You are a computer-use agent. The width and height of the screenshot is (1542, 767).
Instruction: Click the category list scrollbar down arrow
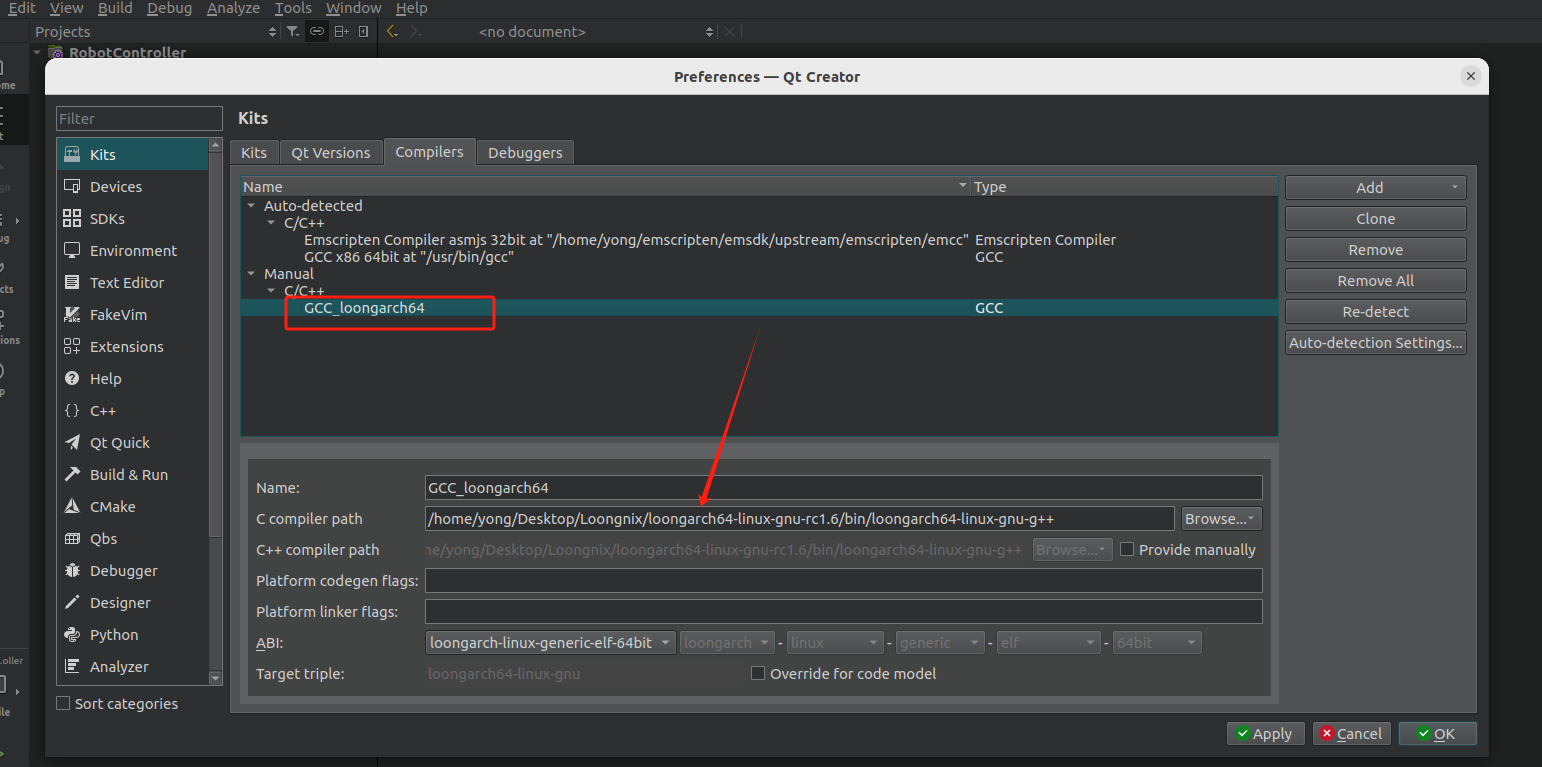tap(216, 678)
